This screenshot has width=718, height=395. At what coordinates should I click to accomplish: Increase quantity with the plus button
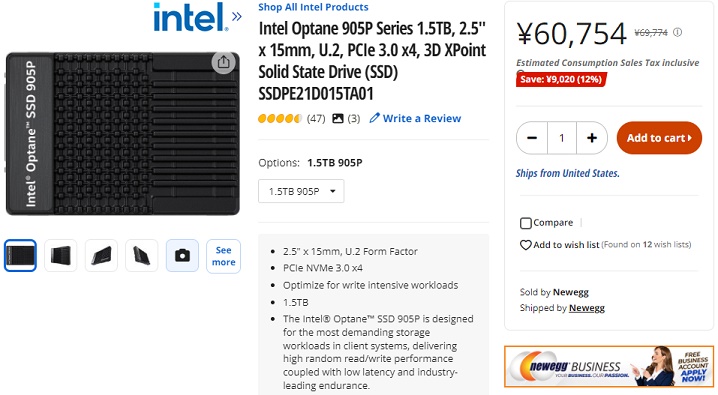[592, 138]
